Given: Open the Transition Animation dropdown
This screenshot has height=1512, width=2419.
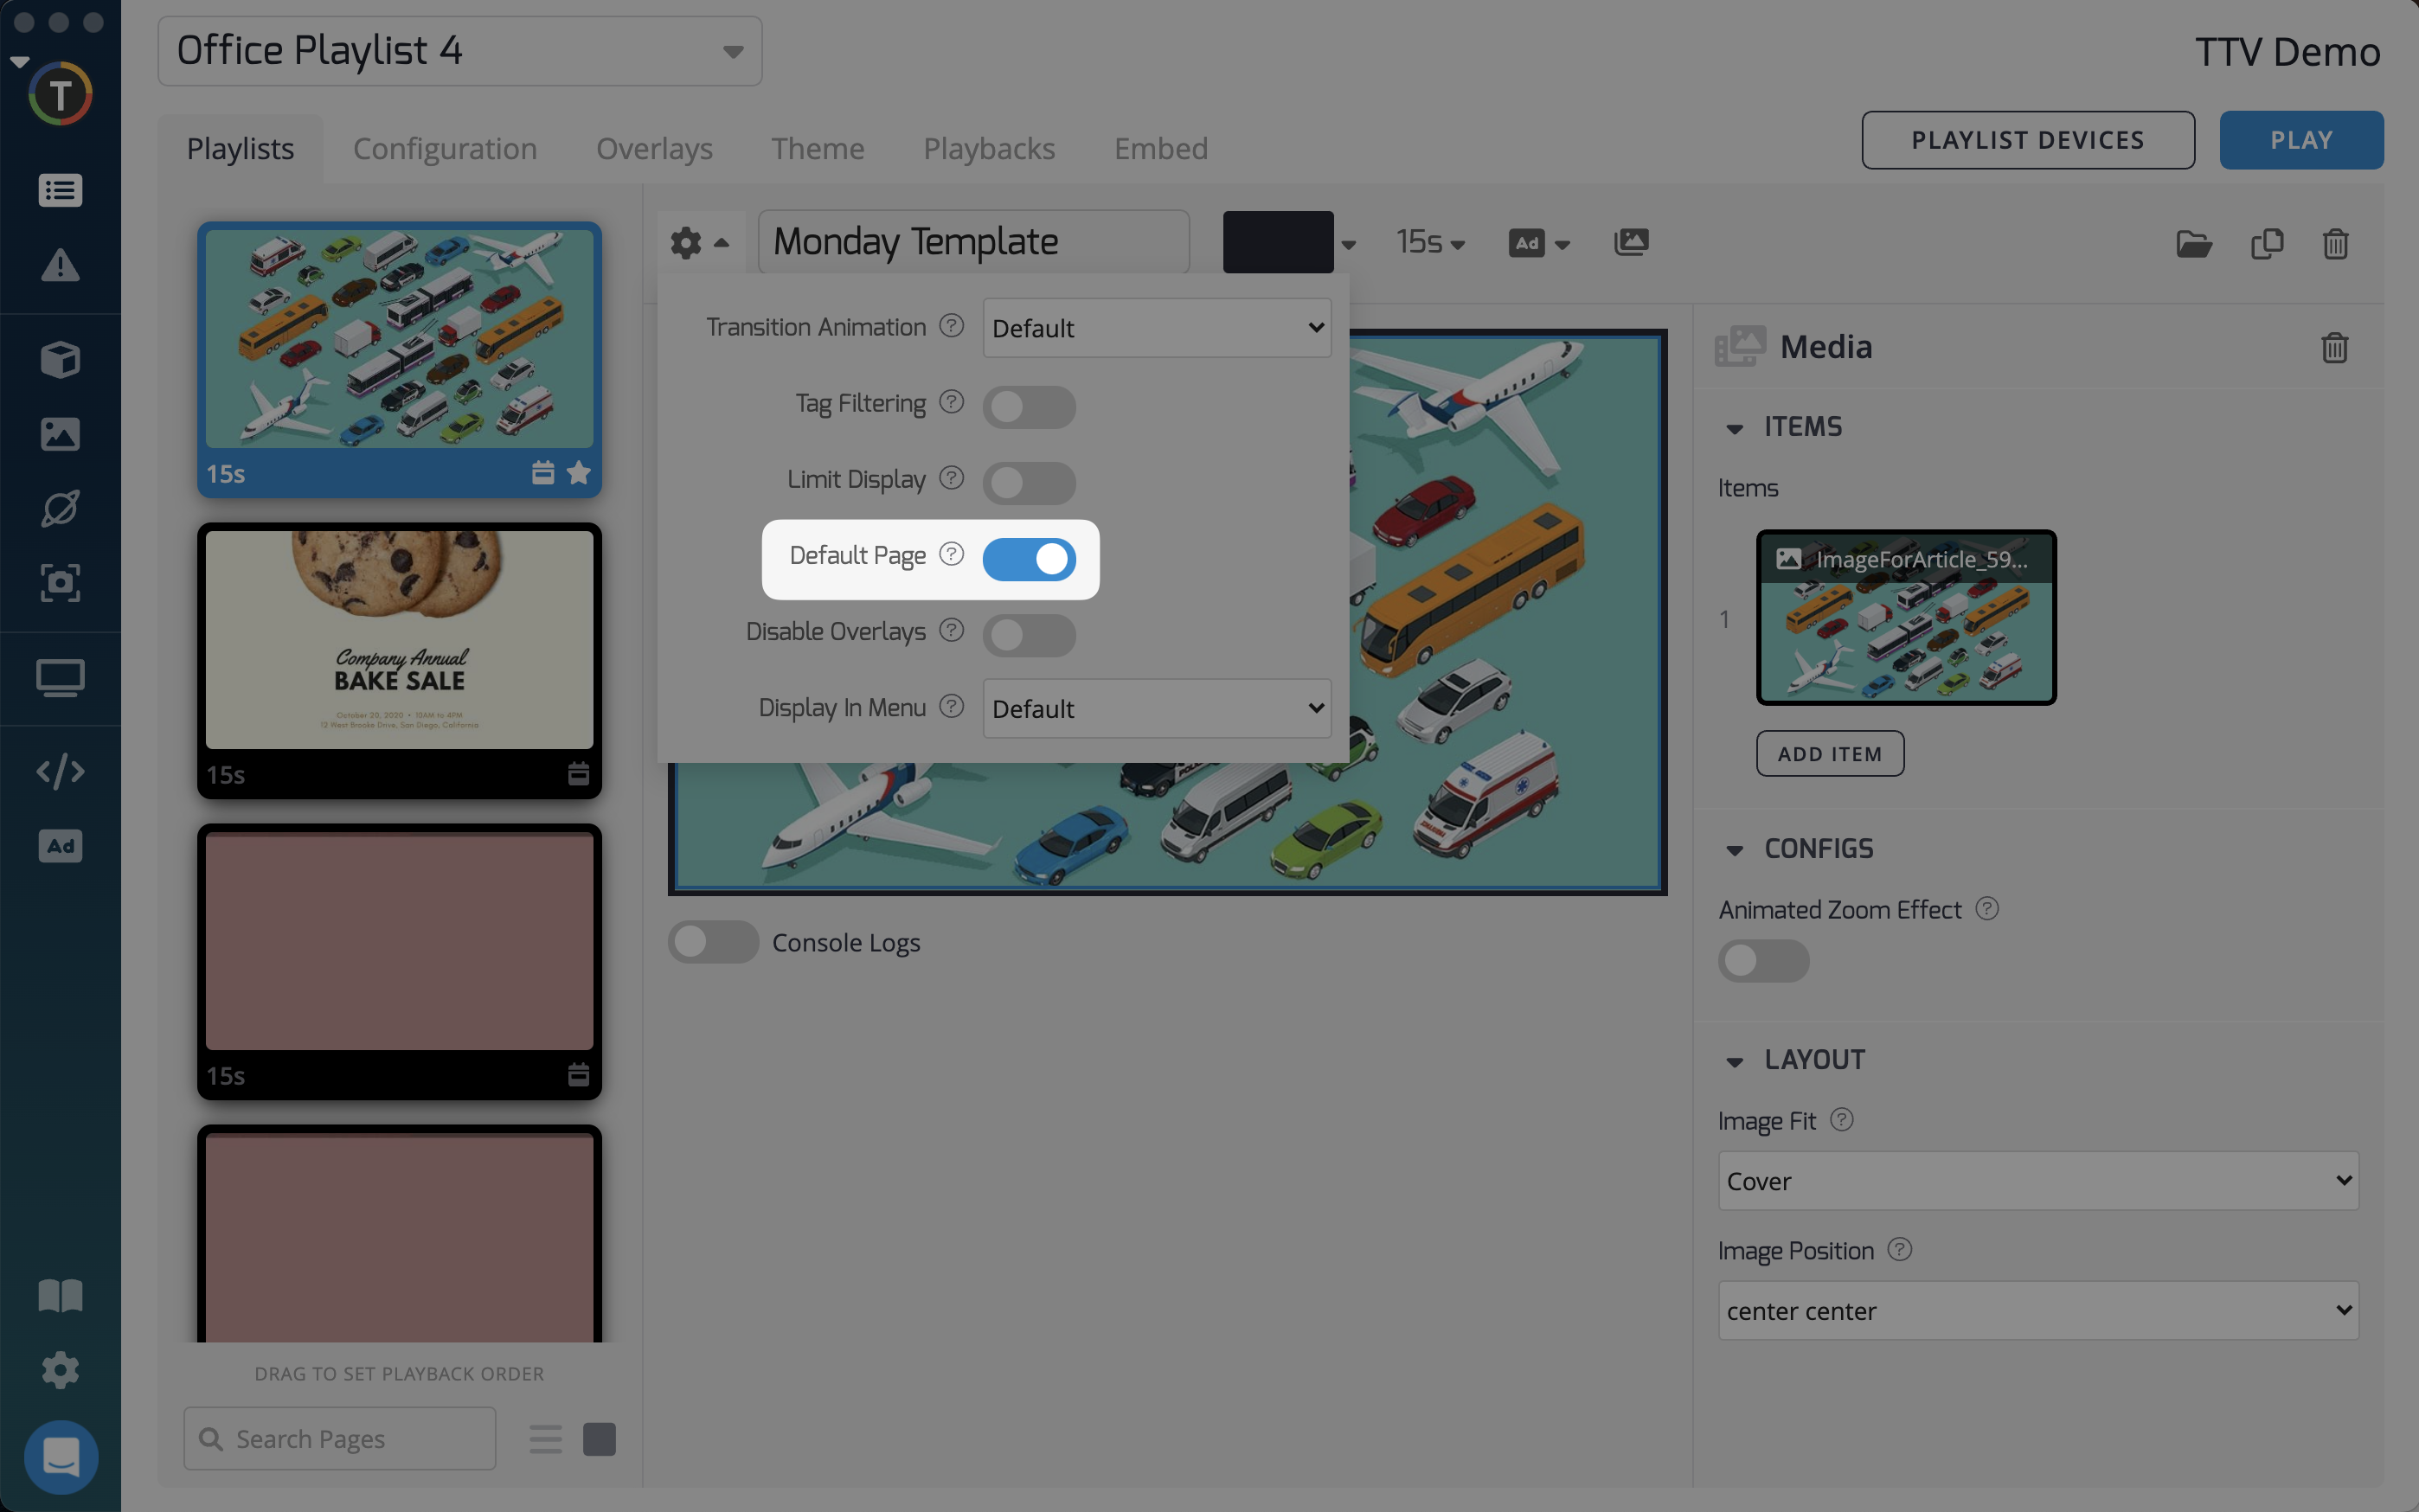Looking at the screenshot, I should coord(1156,328).
